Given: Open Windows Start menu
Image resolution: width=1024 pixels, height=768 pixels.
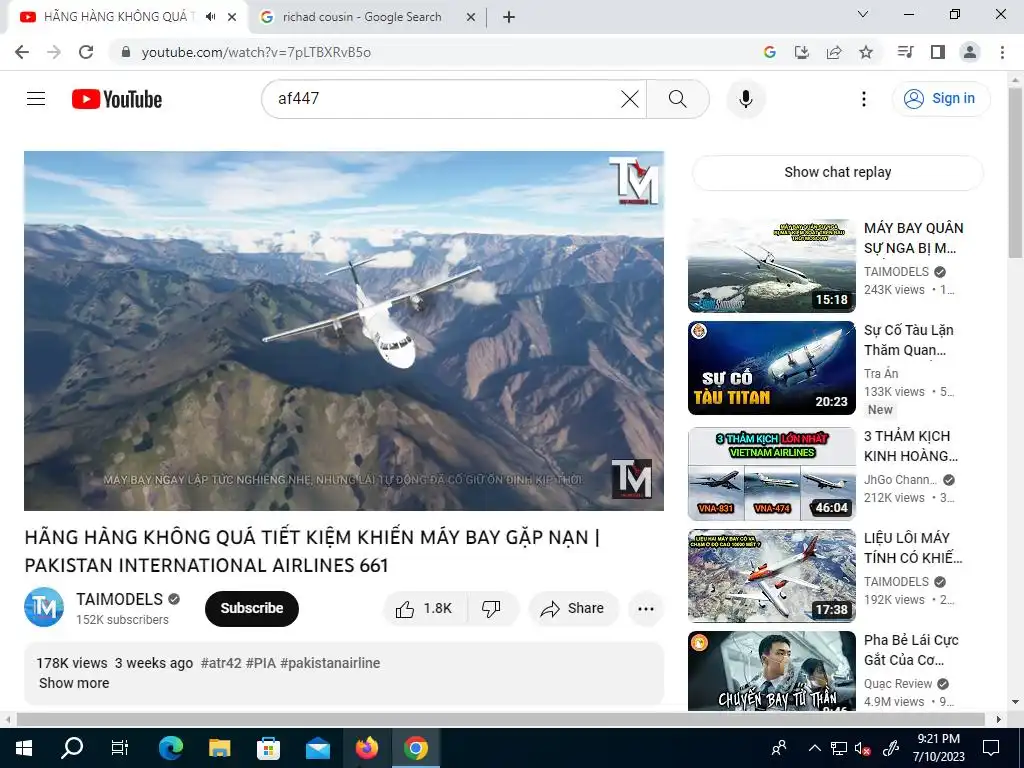Looking at the screenshot, I should point(24,748).
